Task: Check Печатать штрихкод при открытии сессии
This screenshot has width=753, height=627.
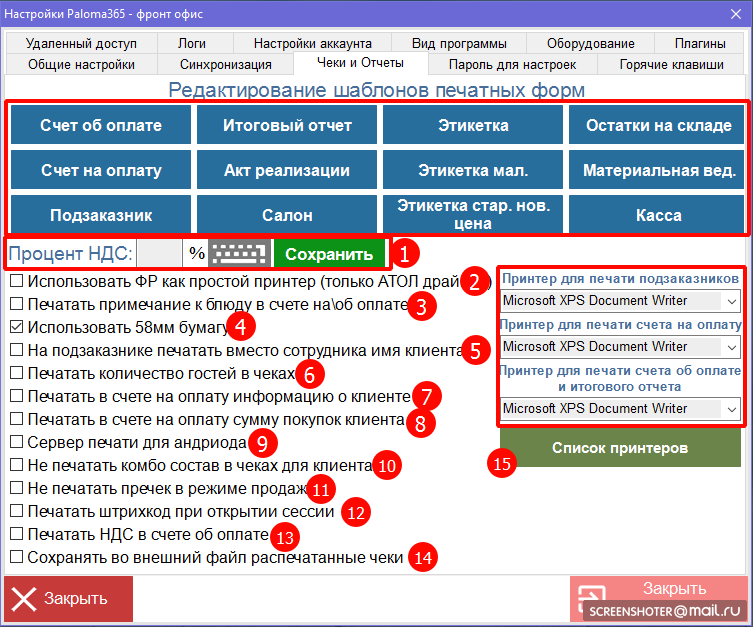Action: click(x=17, y=511)
